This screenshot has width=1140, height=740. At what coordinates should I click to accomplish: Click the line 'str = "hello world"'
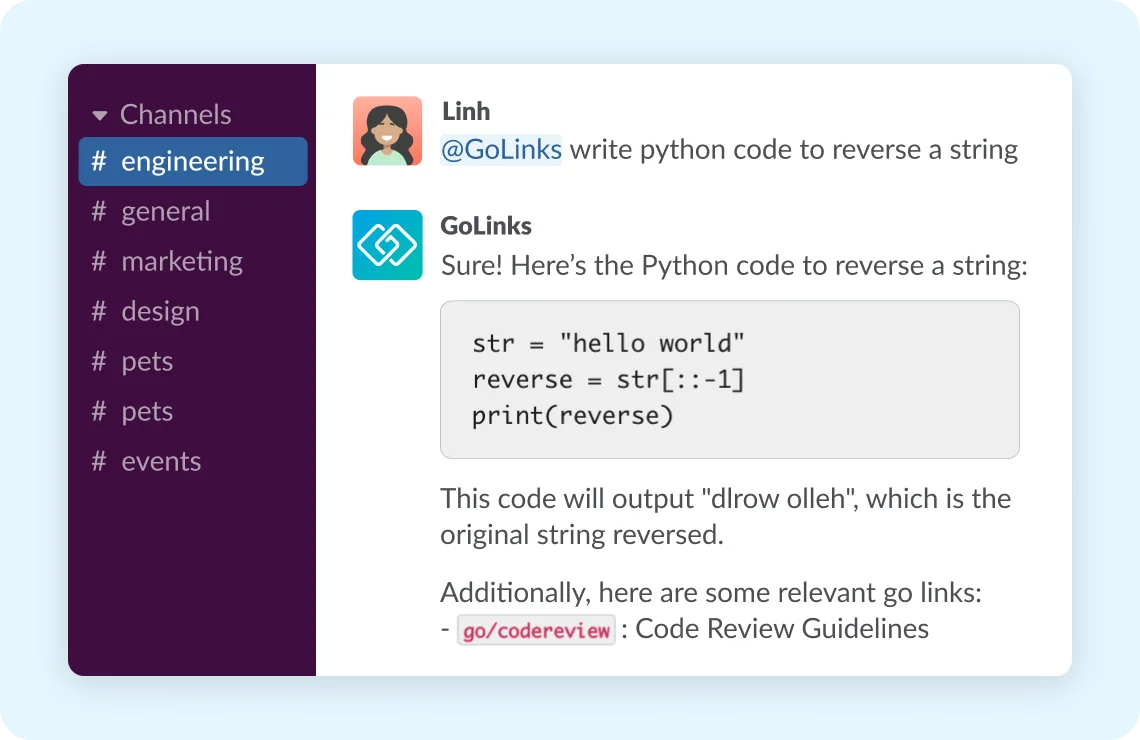(609, 343)
